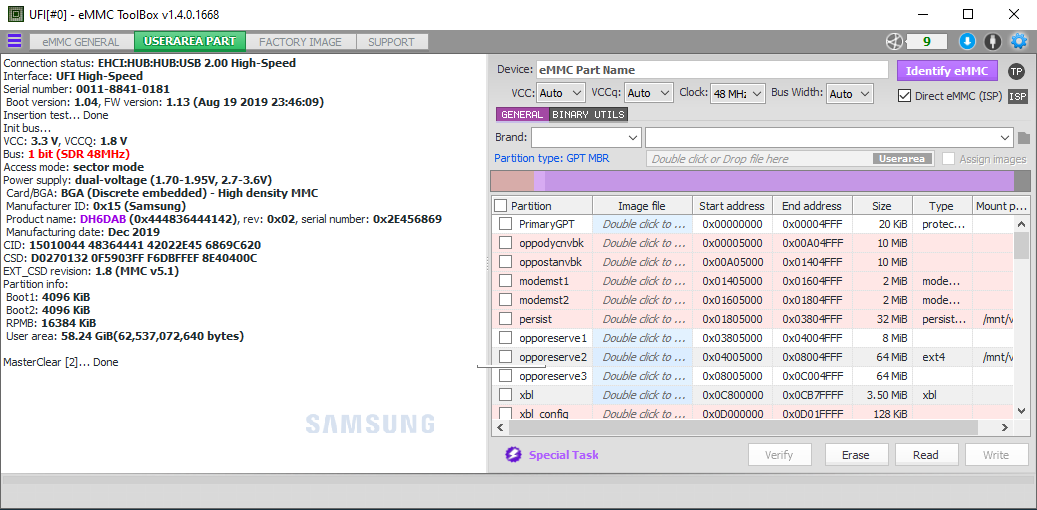The height and width of the screenshot is (510, 1037).
Task: Click the Size column header
Action: (x=882, y=206)
